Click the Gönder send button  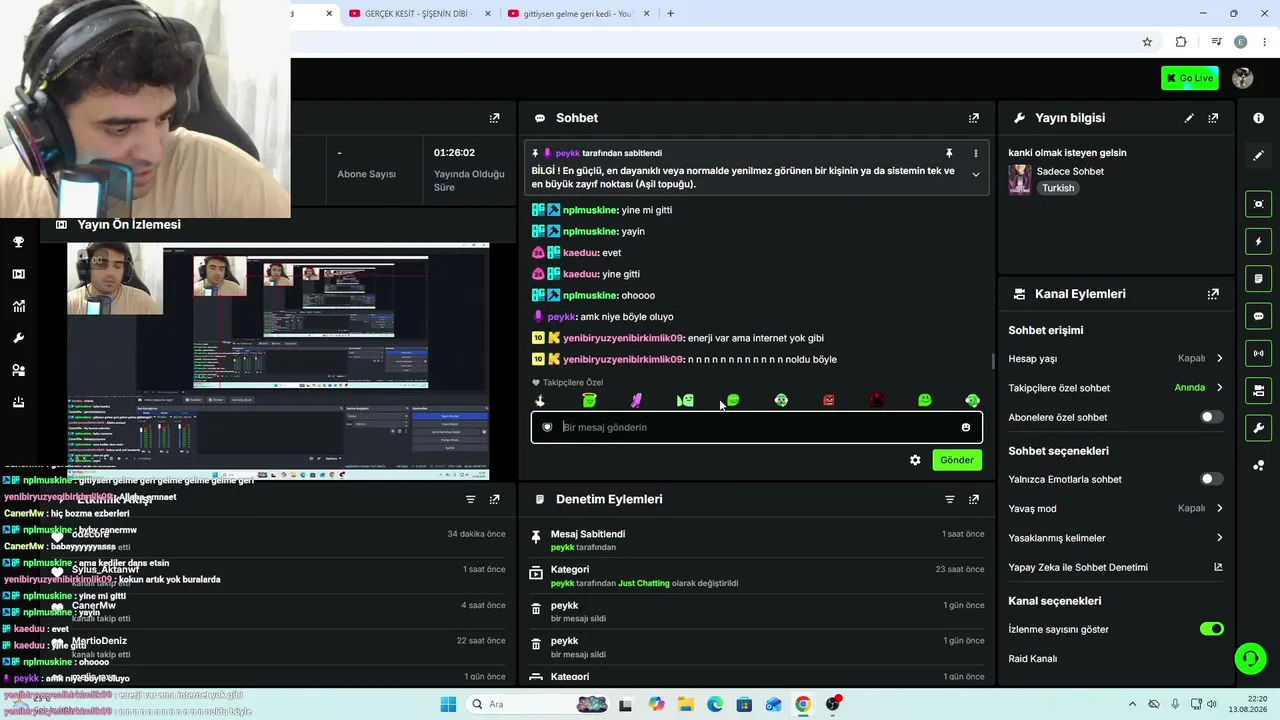click(956, 460)
